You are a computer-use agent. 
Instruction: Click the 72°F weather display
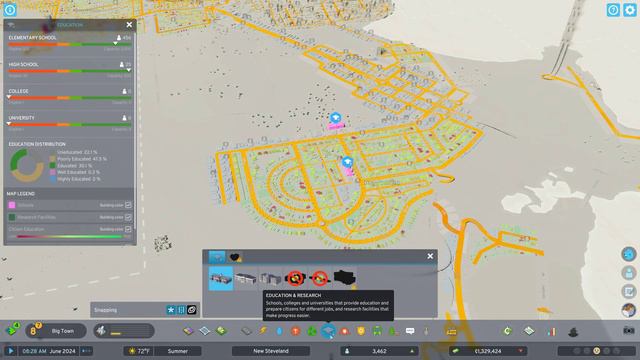[x=139, y=351]
